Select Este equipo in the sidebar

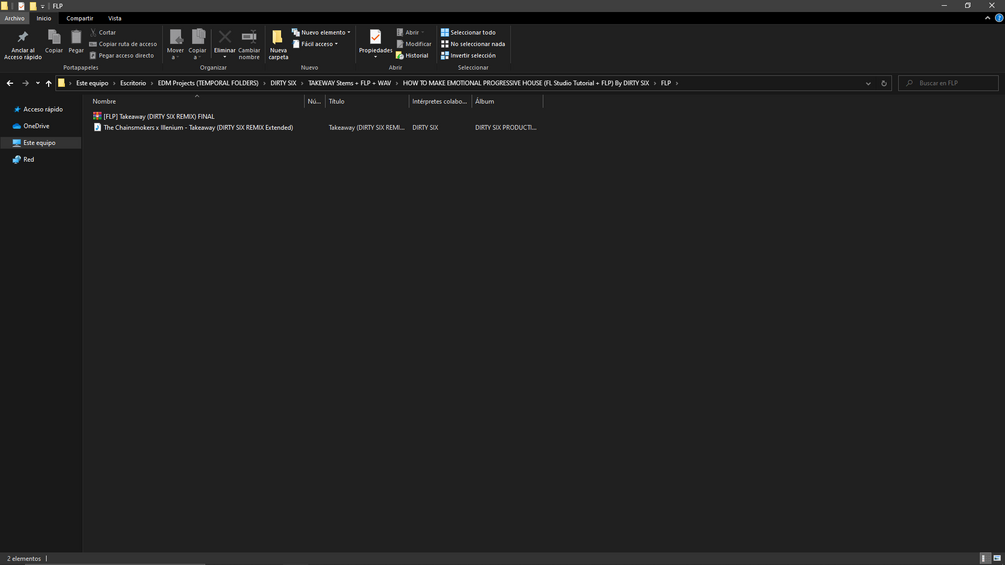[x=40, y=143]
